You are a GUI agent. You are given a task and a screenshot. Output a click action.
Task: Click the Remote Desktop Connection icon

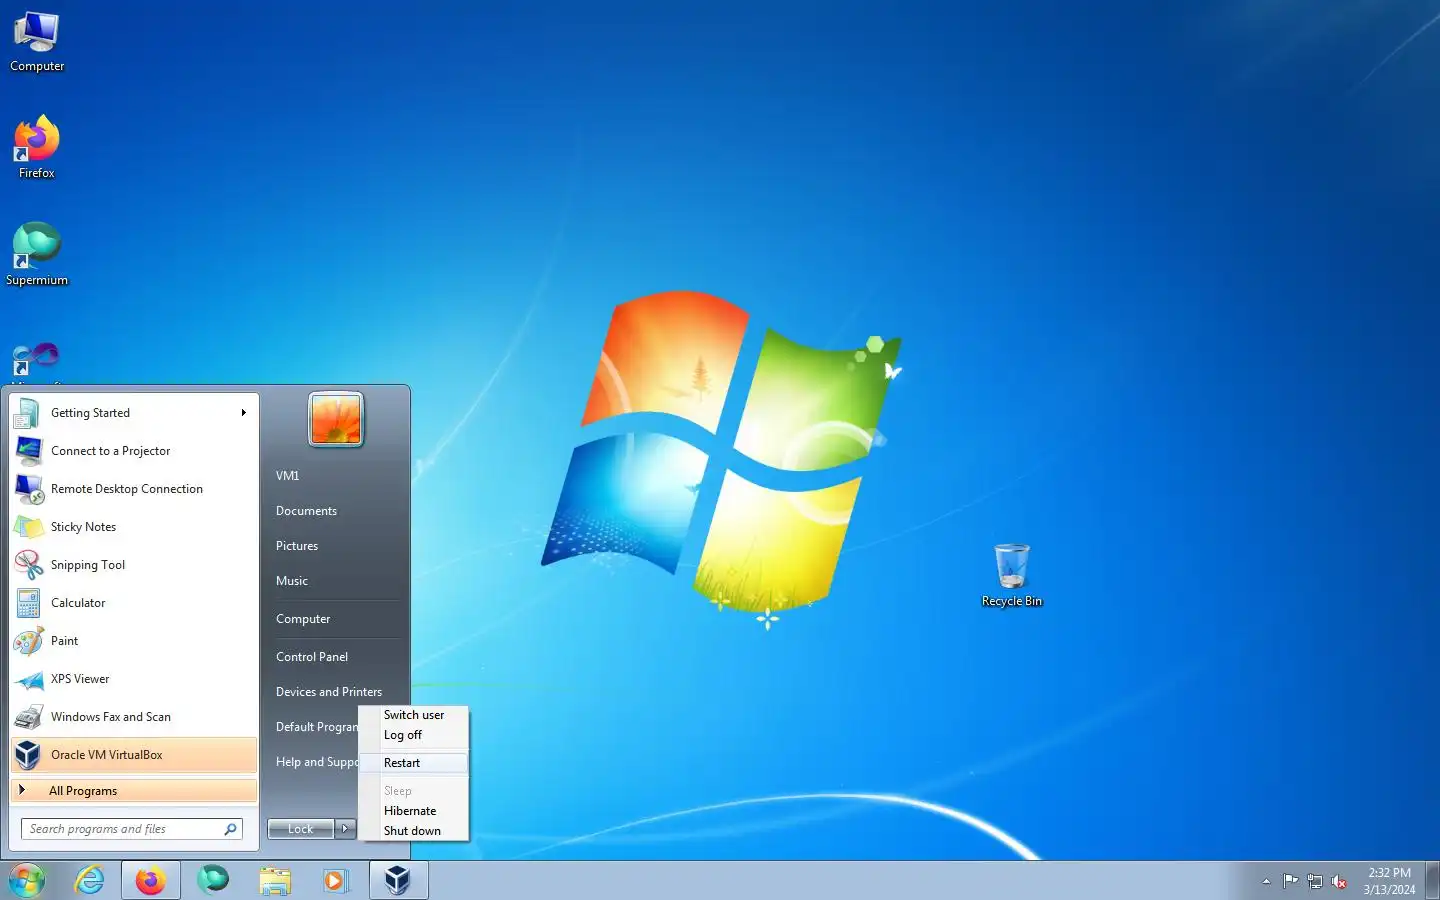(28, 489)
